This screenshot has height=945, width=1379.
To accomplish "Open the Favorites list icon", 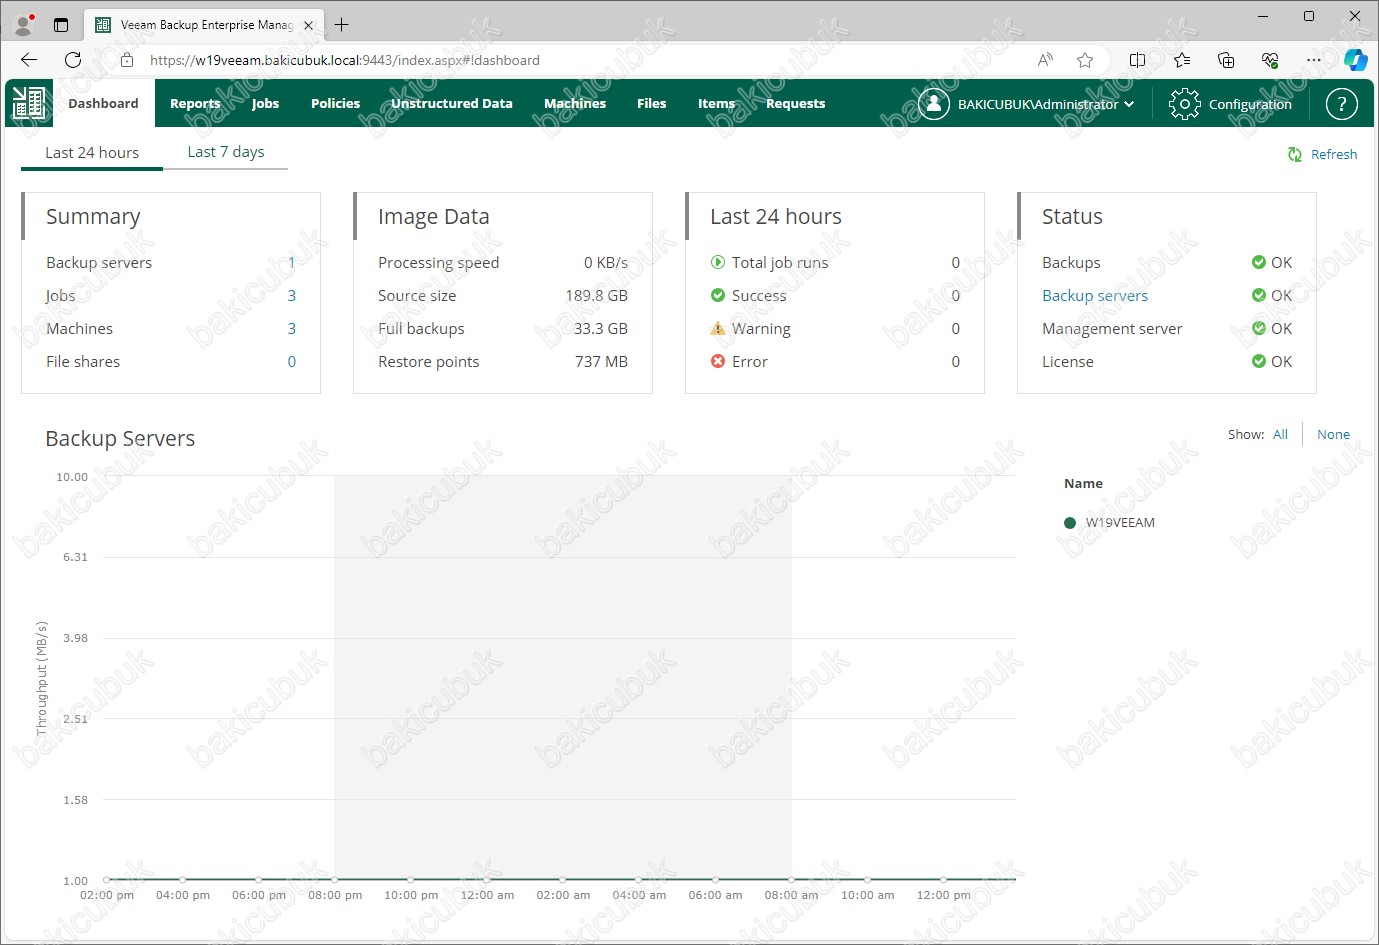I will 1182,60.
